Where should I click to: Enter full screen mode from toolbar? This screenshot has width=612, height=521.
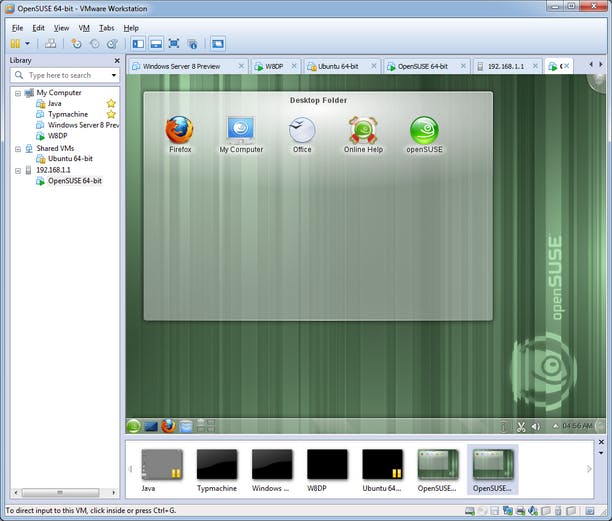pos(174,44)
